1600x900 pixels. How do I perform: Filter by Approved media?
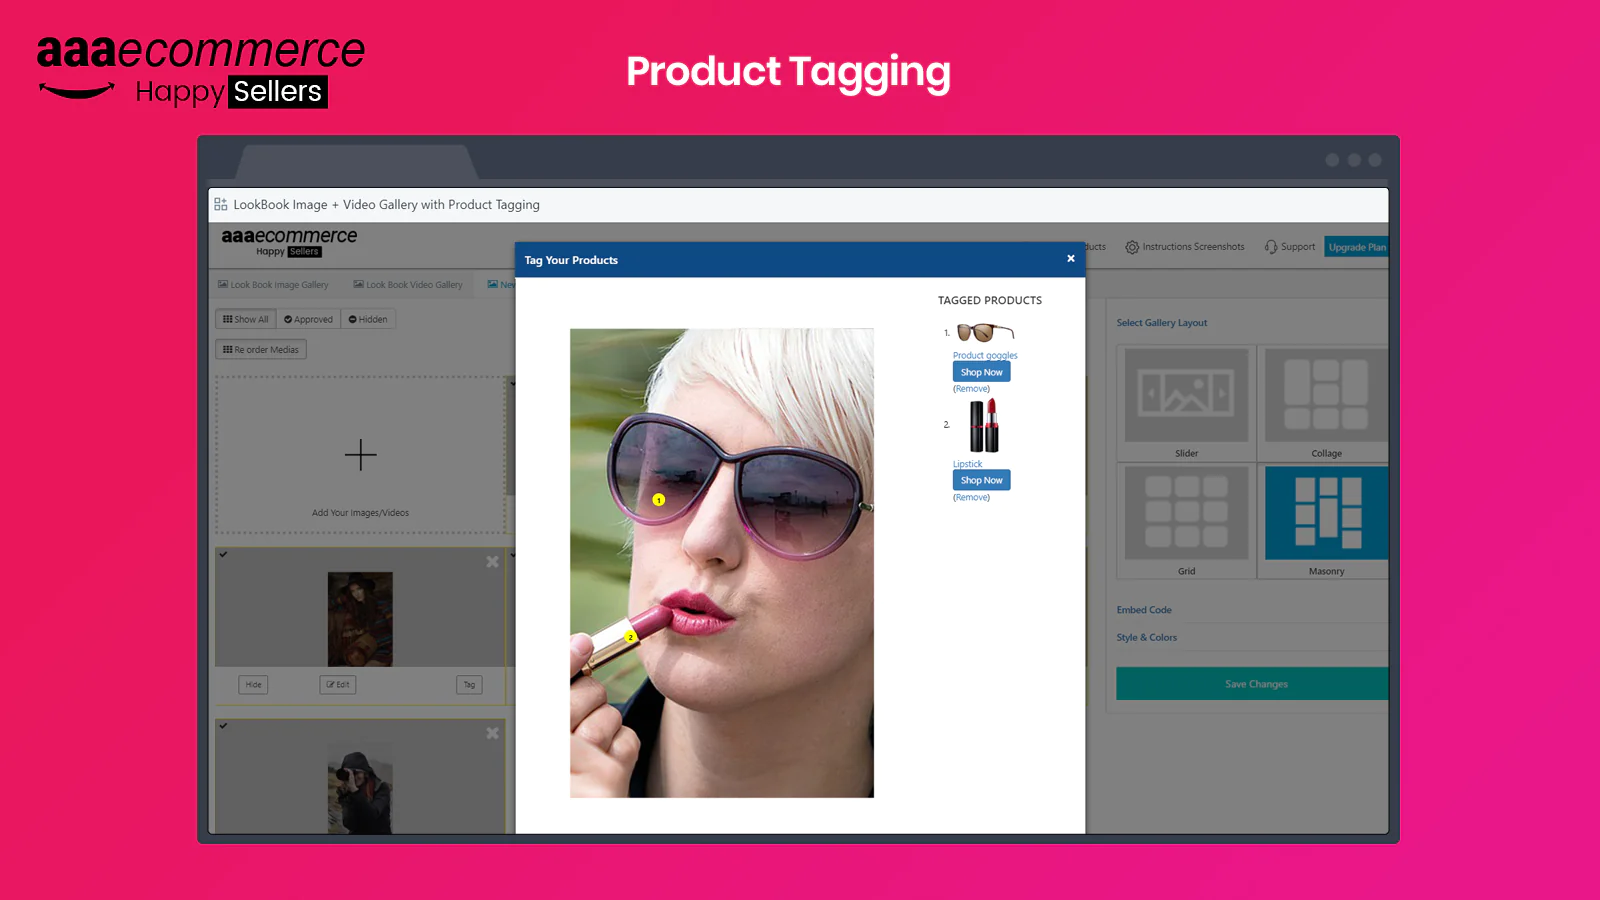coord(308,320)
